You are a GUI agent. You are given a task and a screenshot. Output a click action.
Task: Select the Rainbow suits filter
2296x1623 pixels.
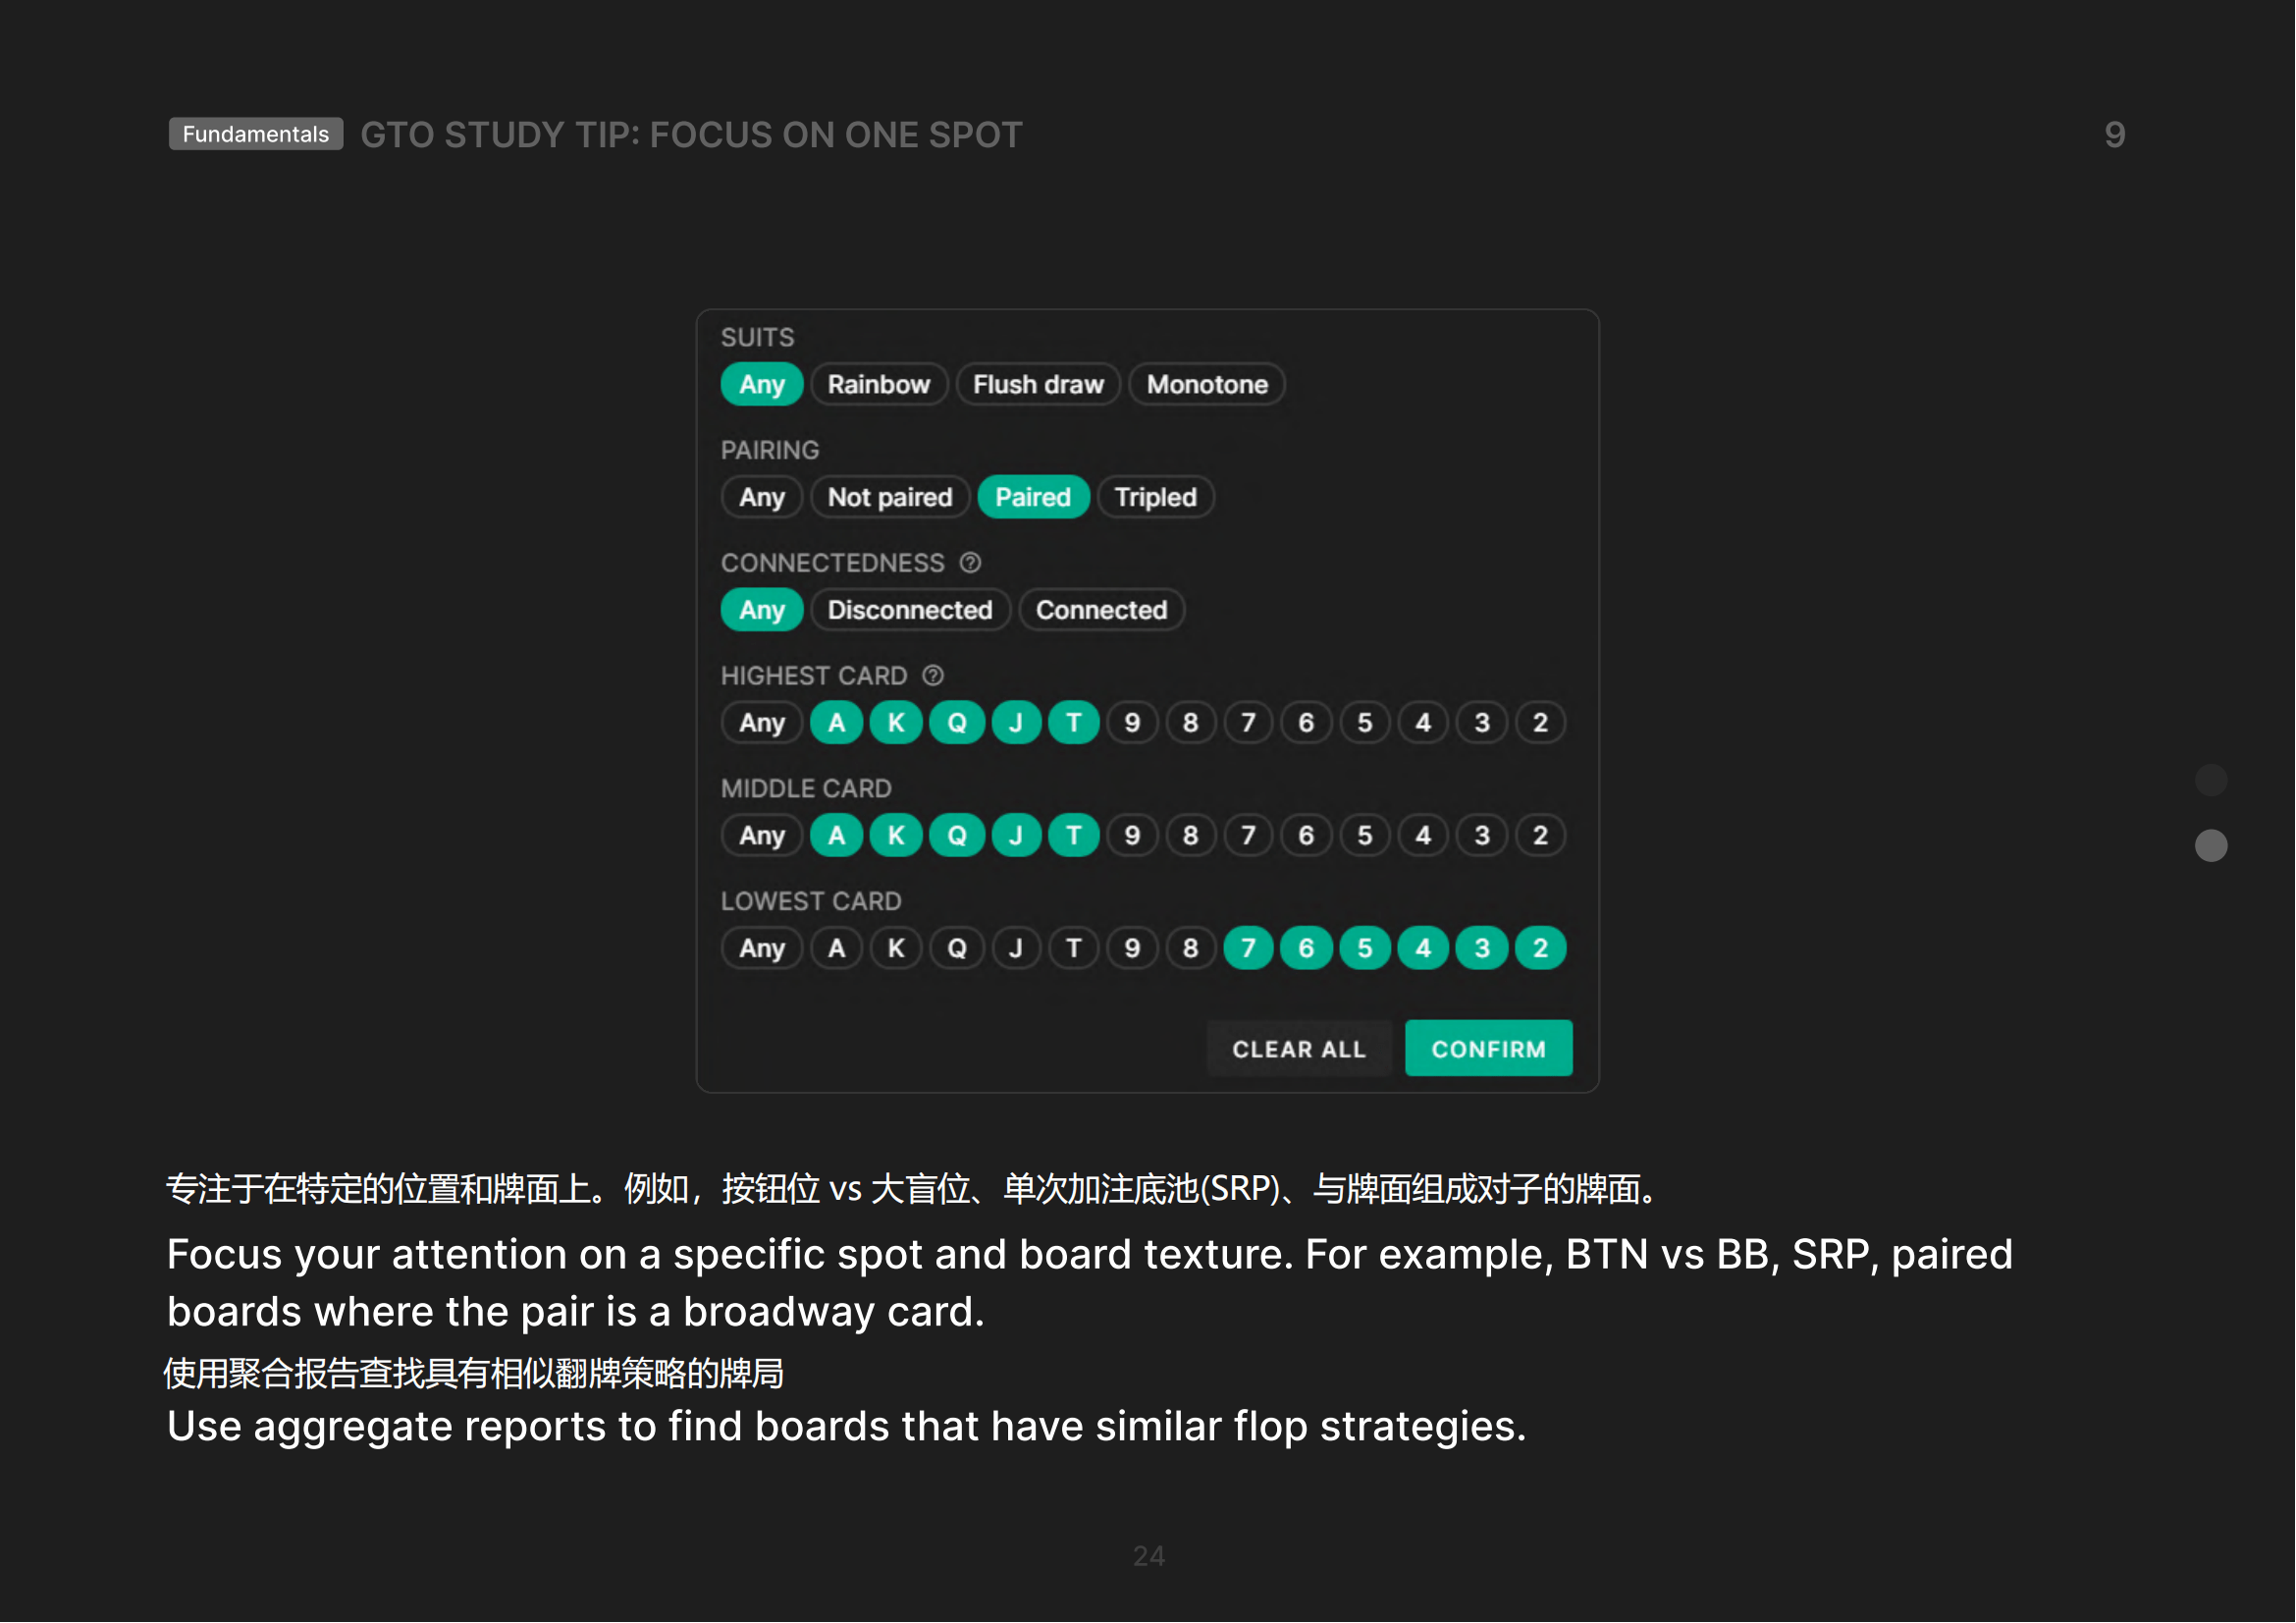click(x=878, y=385)
